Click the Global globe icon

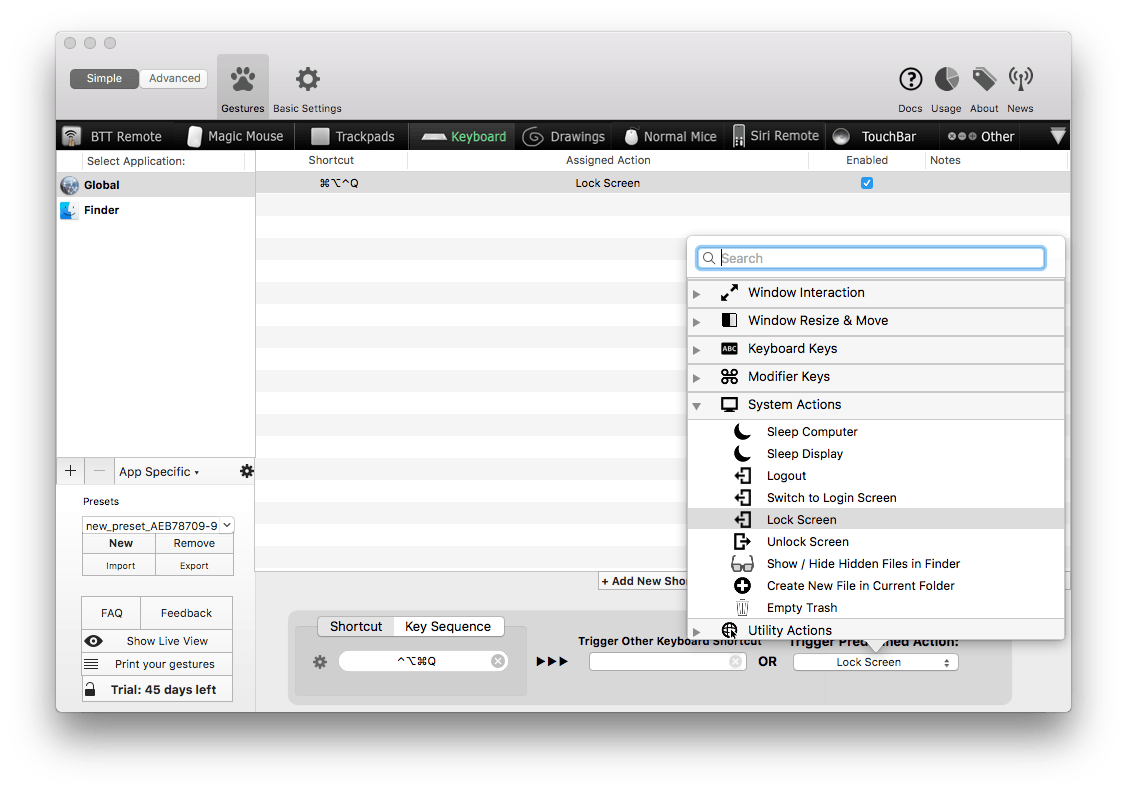pyautogui.click(x=70, y=185)
